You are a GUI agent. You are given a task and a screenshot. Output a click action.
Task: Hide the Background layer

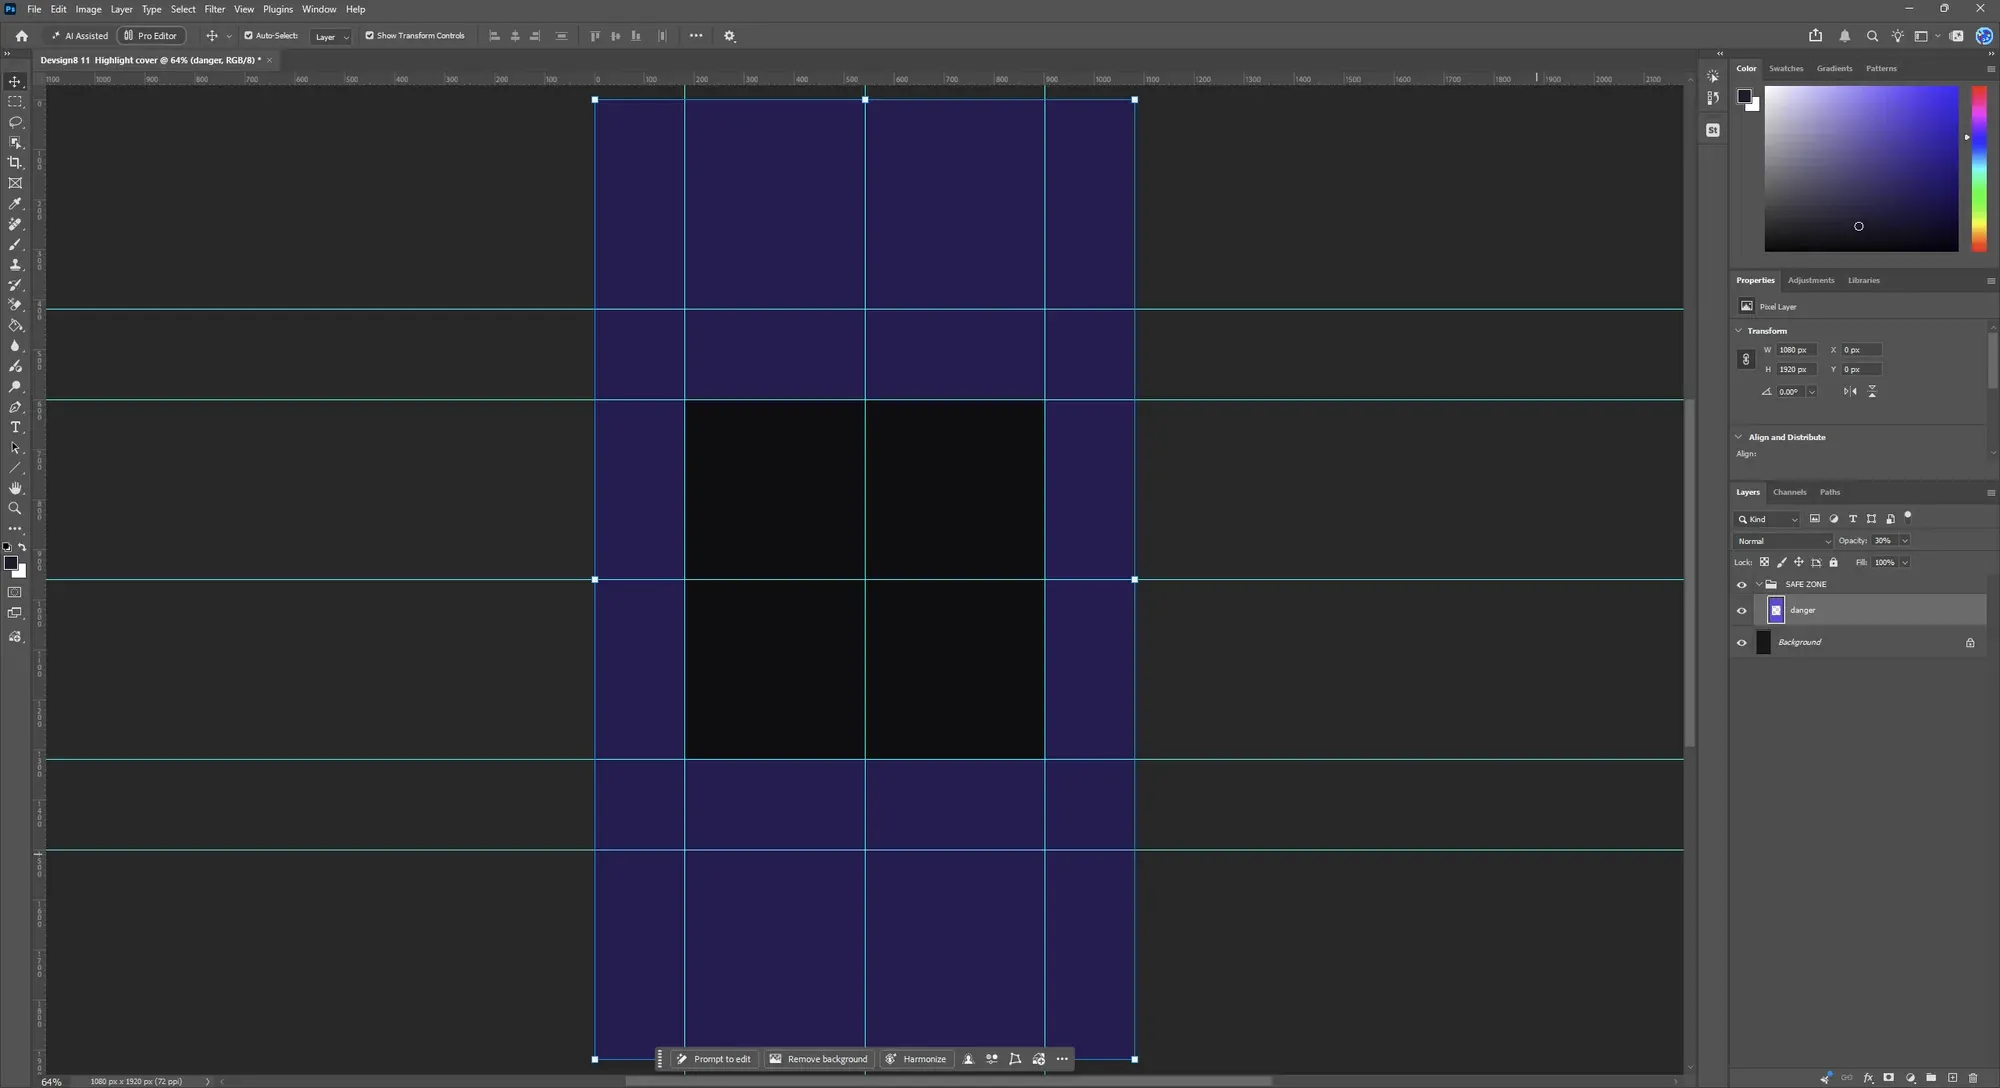click(1742, 643)
